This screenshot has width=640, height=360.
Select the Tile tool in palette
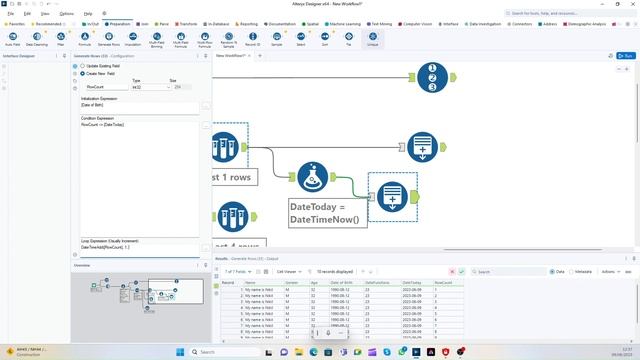[349, 39]
